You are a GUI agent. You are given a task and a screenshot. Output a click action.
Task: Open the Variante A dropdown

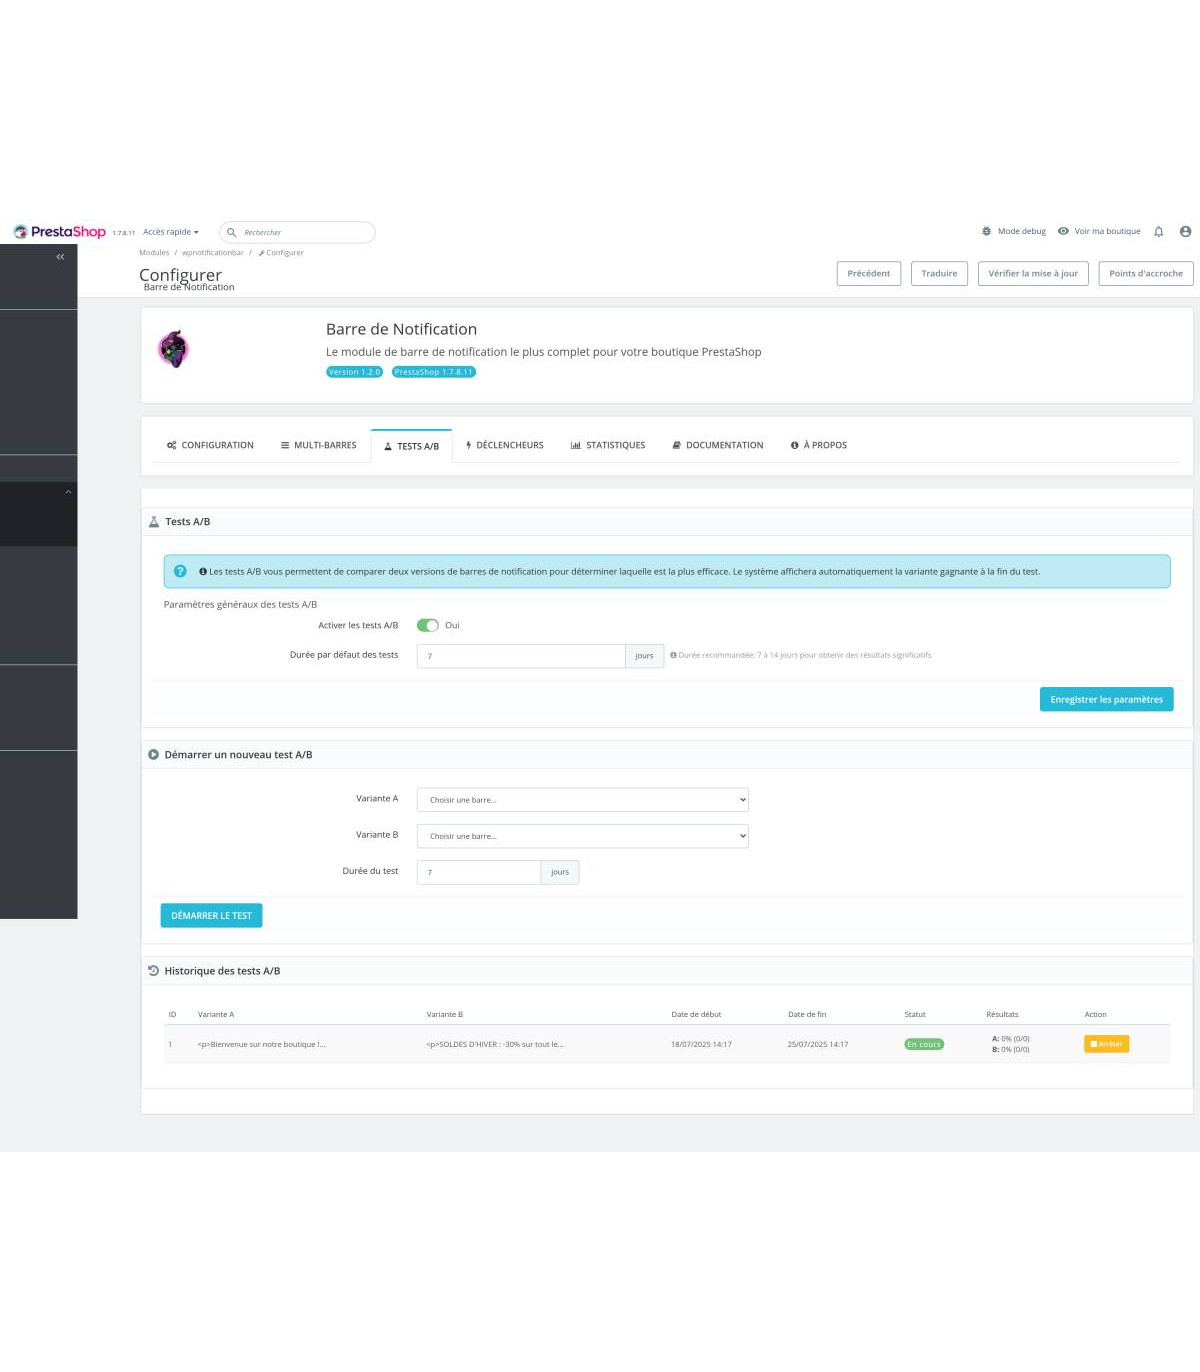click(x=582, y=800)
